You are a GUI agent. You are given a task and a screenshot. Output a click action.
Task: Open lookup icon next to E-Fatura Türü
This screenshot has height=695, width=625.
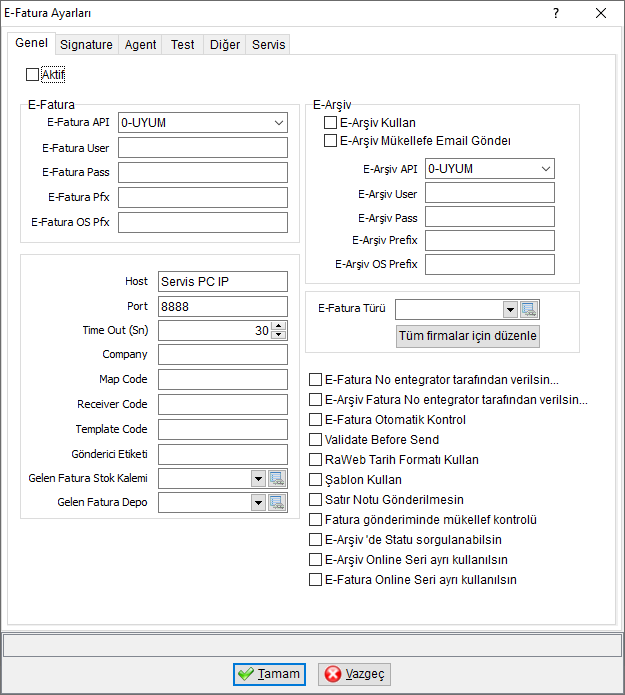coord(529,309)
